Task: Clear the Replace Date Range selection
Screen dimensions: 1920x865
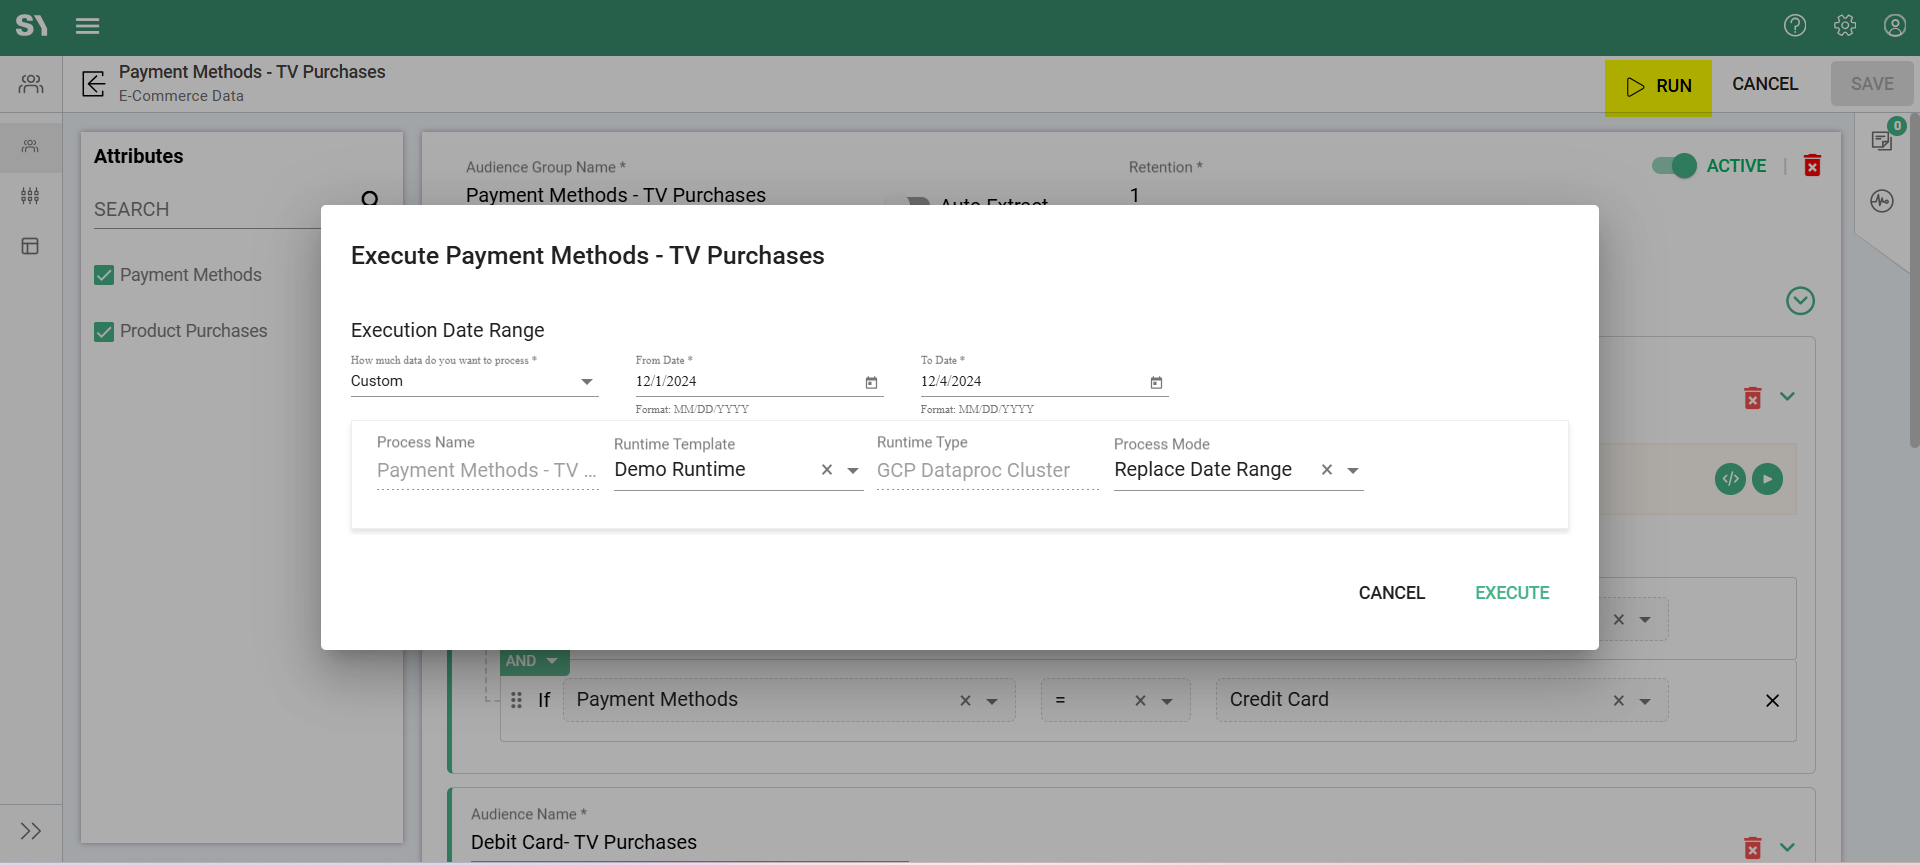Action: tap(1327, 470)
